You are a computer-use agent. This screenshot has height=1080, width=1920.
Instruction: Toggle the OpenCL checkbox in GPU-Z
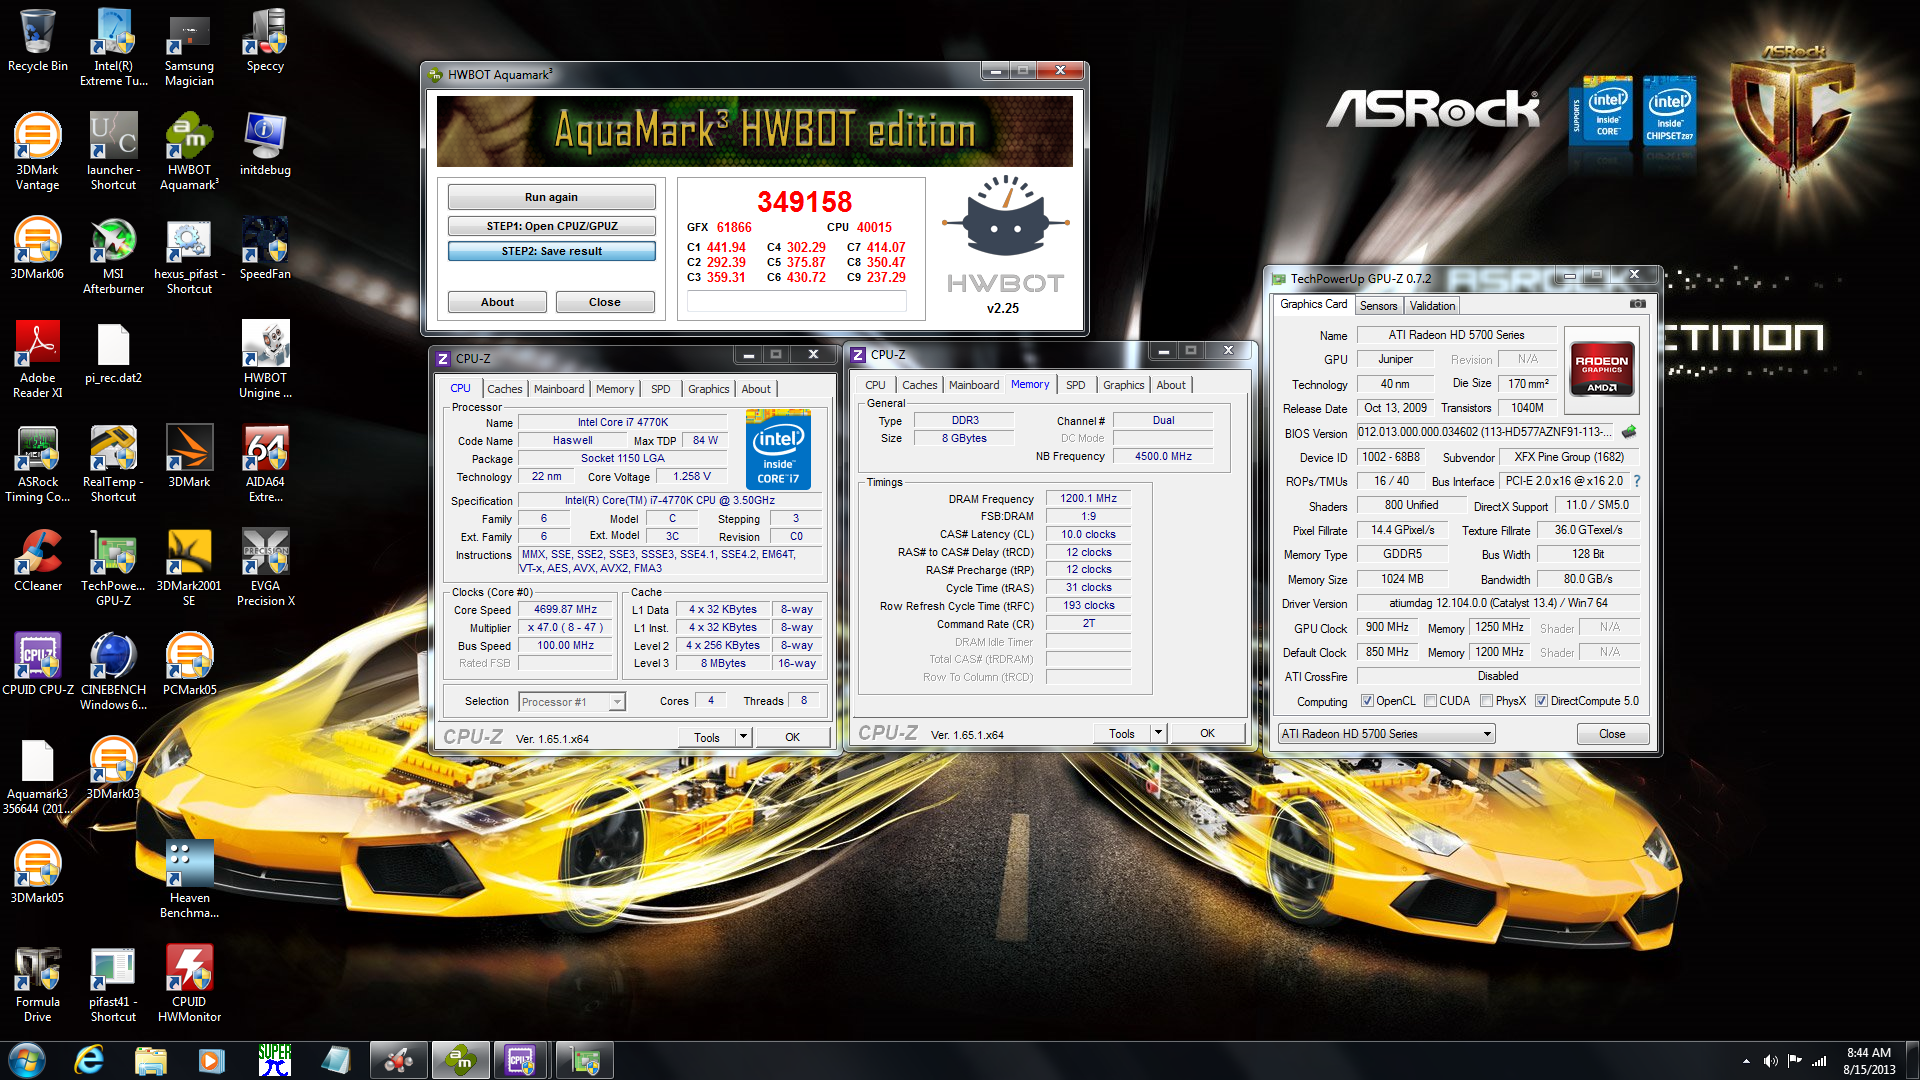[1367, 701]
